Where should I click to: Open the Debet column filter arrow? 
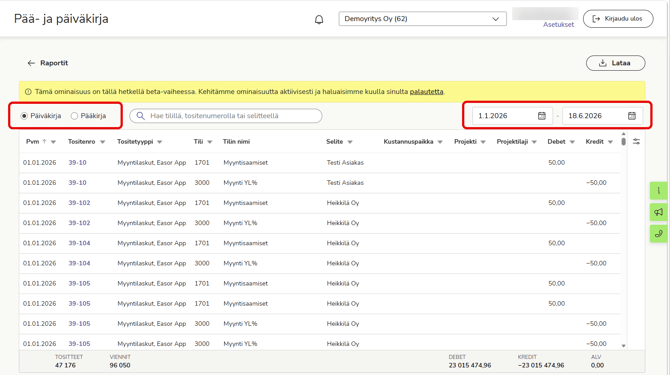(572, 142)
